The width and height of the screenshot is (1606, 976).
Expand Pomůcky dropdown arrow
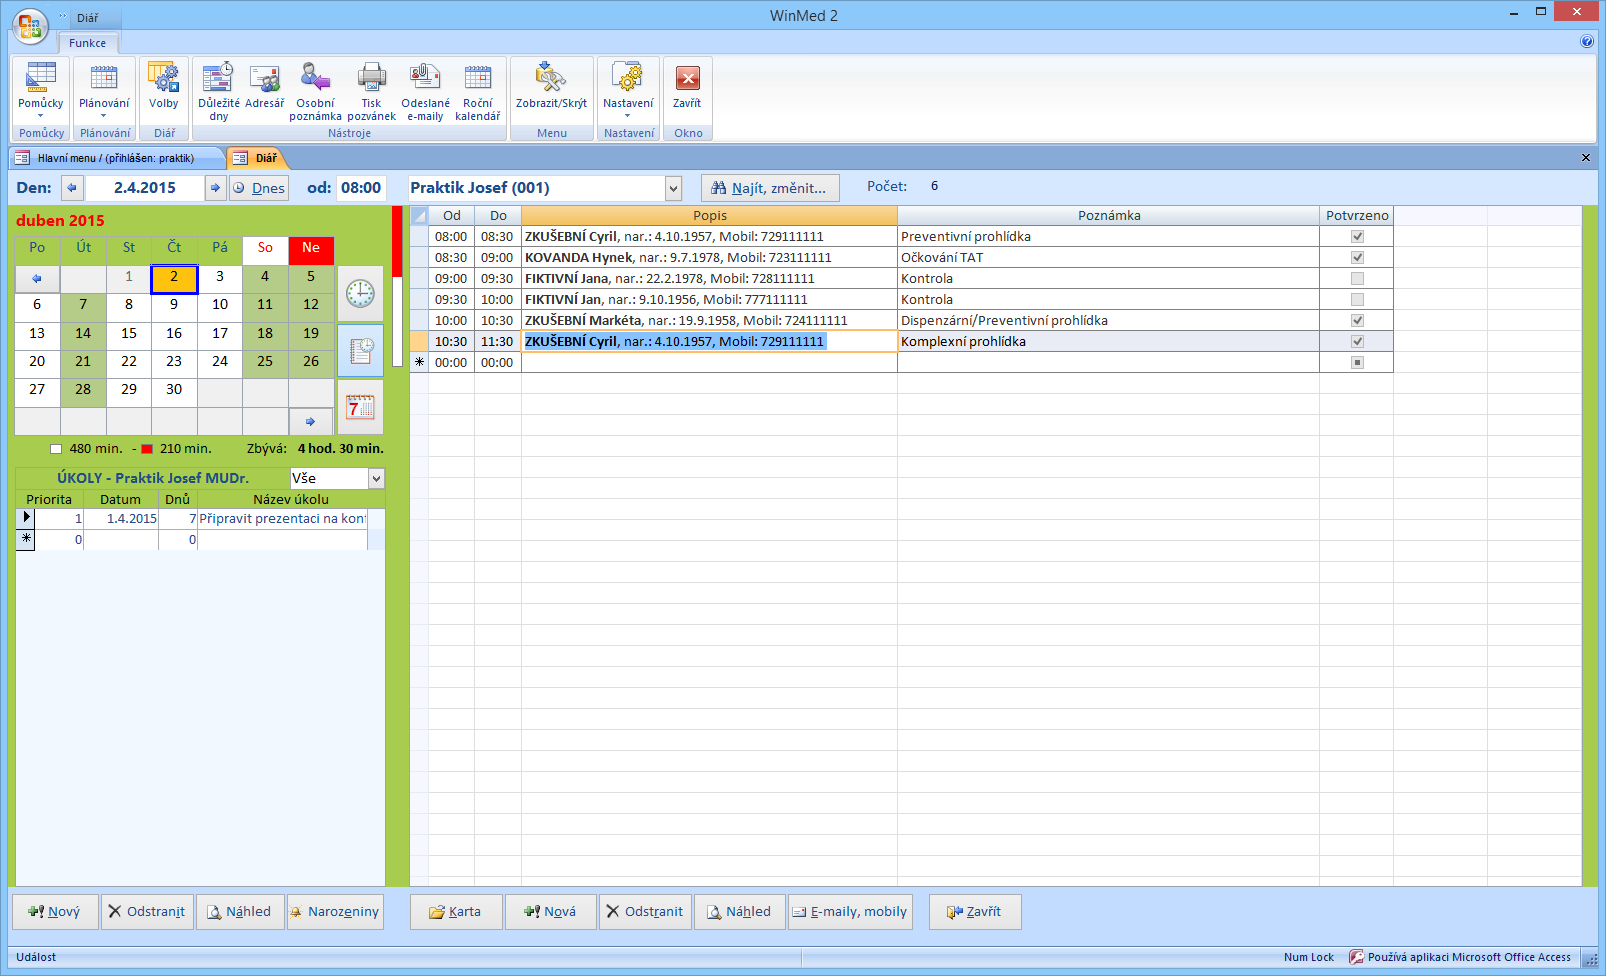[x=40, y=116]
